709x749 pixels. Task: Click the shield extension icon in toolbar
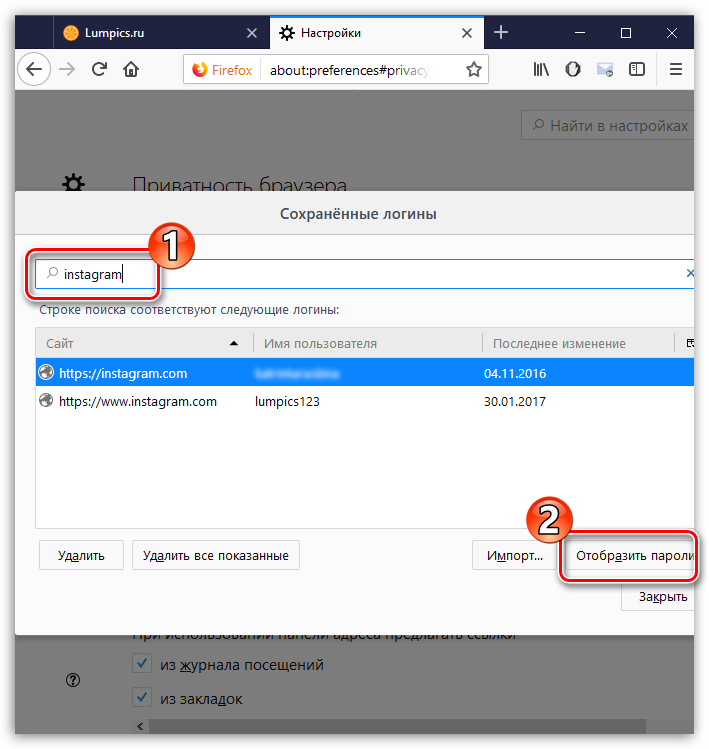click(573, 70)
